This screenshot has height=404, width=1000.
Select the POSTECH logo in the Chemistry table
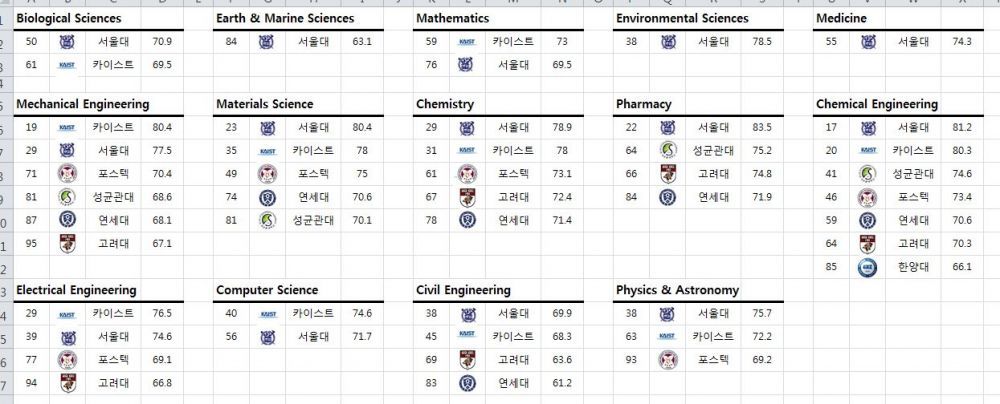click(467, 174)
